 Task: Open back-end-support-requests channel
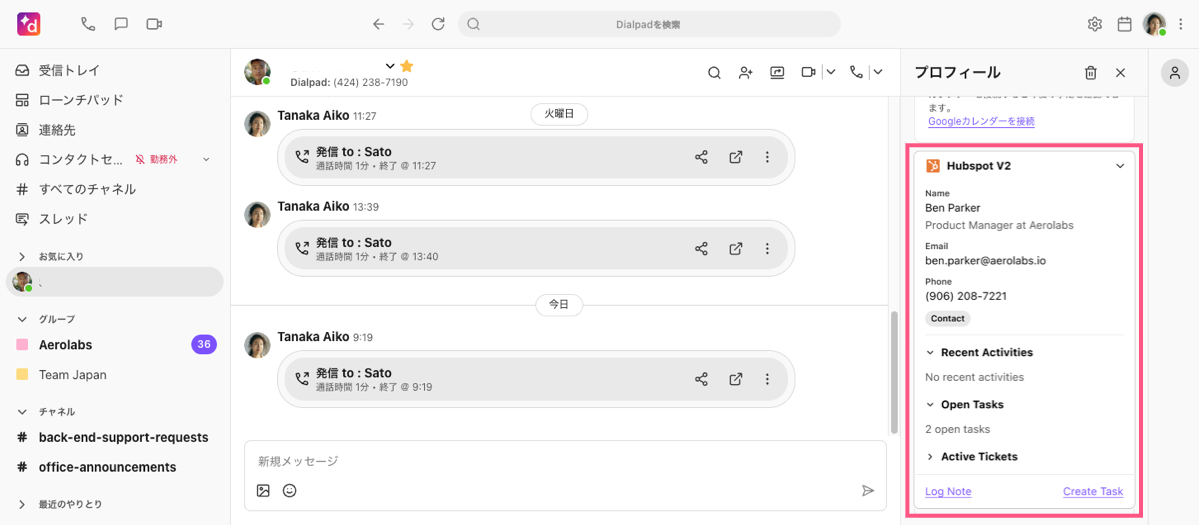coord(115,437)
